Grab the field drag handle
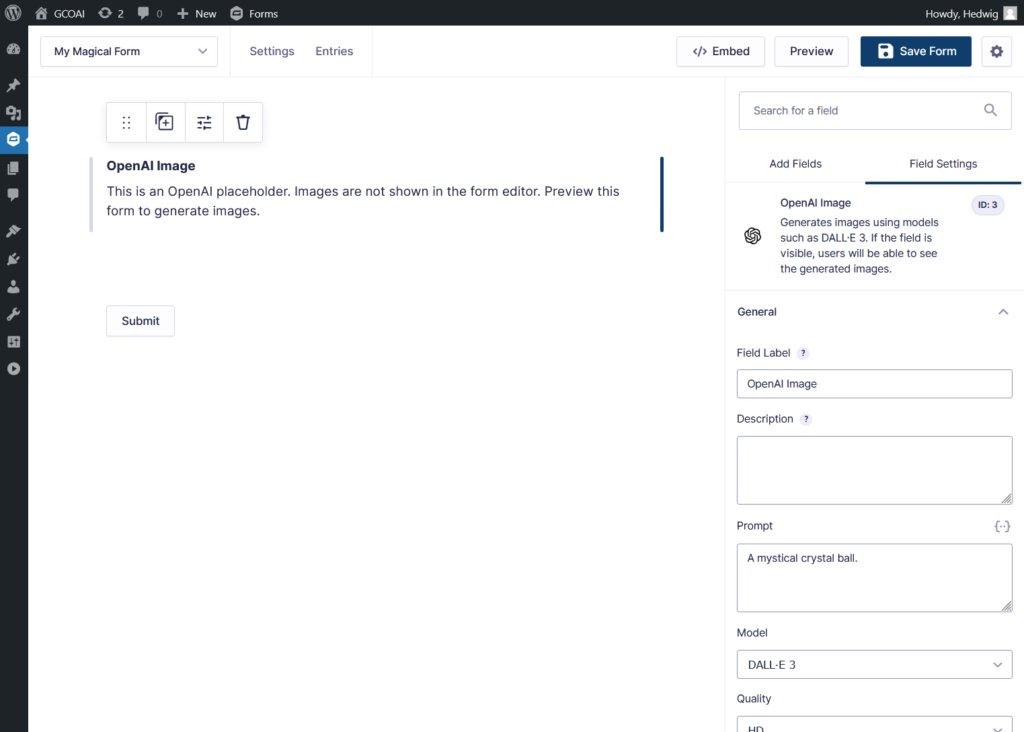 point(127,122)
